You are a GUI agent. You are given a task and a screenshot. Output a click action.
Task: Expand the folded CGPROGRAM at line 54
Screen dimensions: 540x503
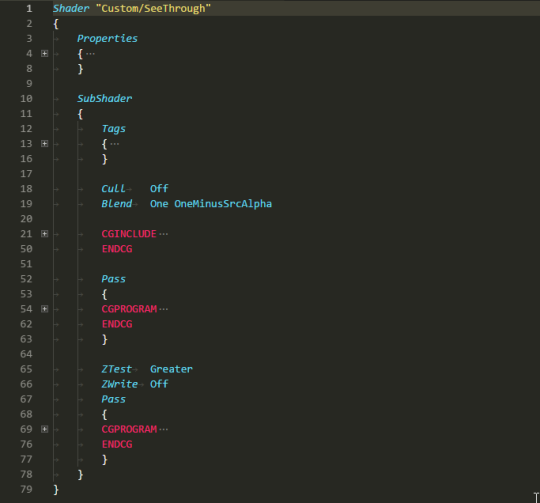(x=44, y=309)
